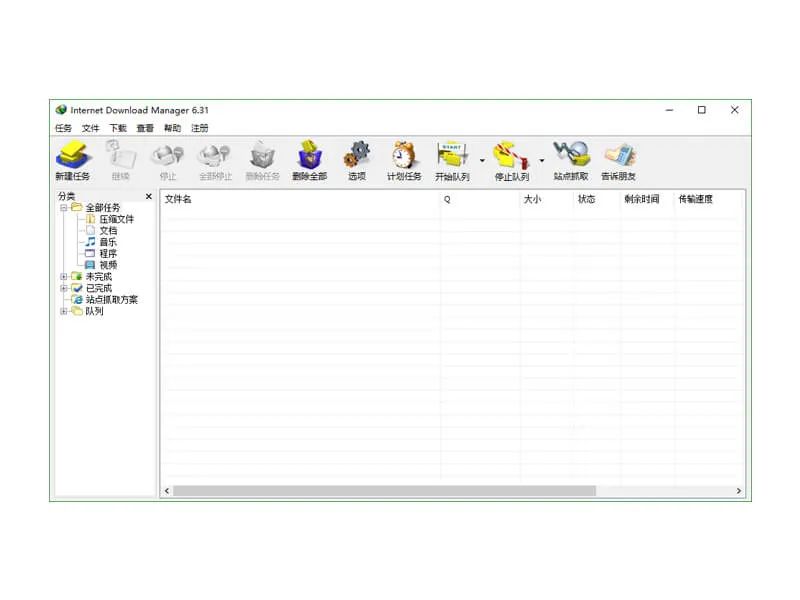This screenshot has height=600, width=800.
Task: Click the right scroll arrow of list
Action: [739, 491]
